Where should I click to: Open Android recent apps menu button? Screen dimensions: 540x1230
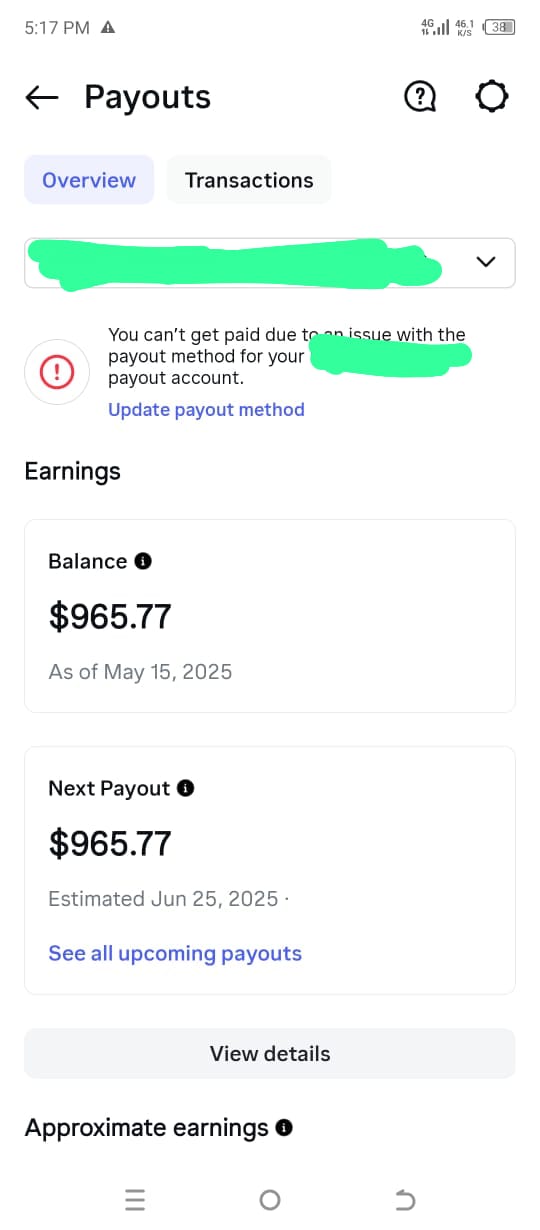click(135, 1200)
